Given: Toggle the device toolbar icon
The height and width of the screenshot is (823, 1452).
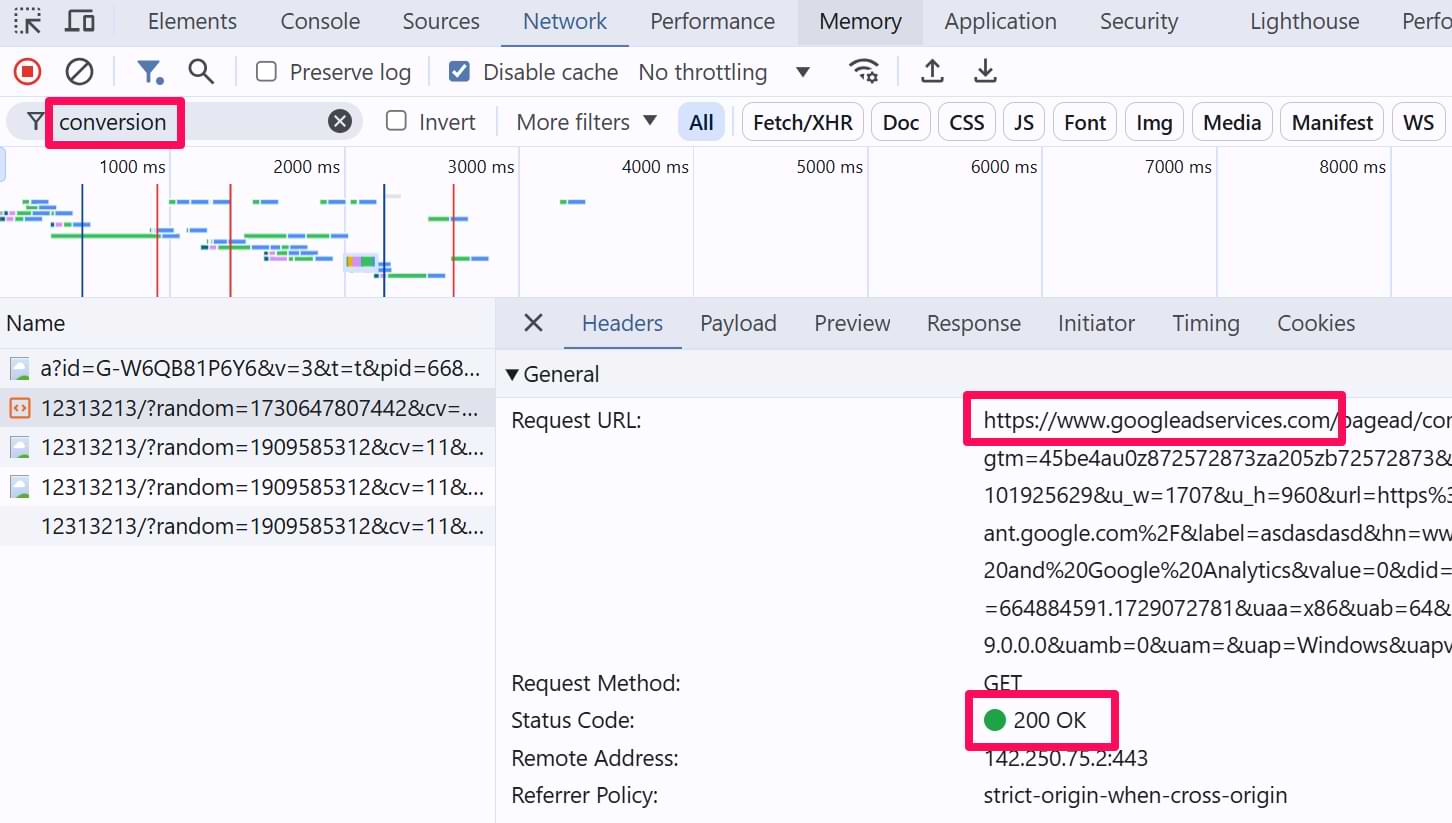Looking at the screenshot, I should pyautogui.click(x=80, y=21).
